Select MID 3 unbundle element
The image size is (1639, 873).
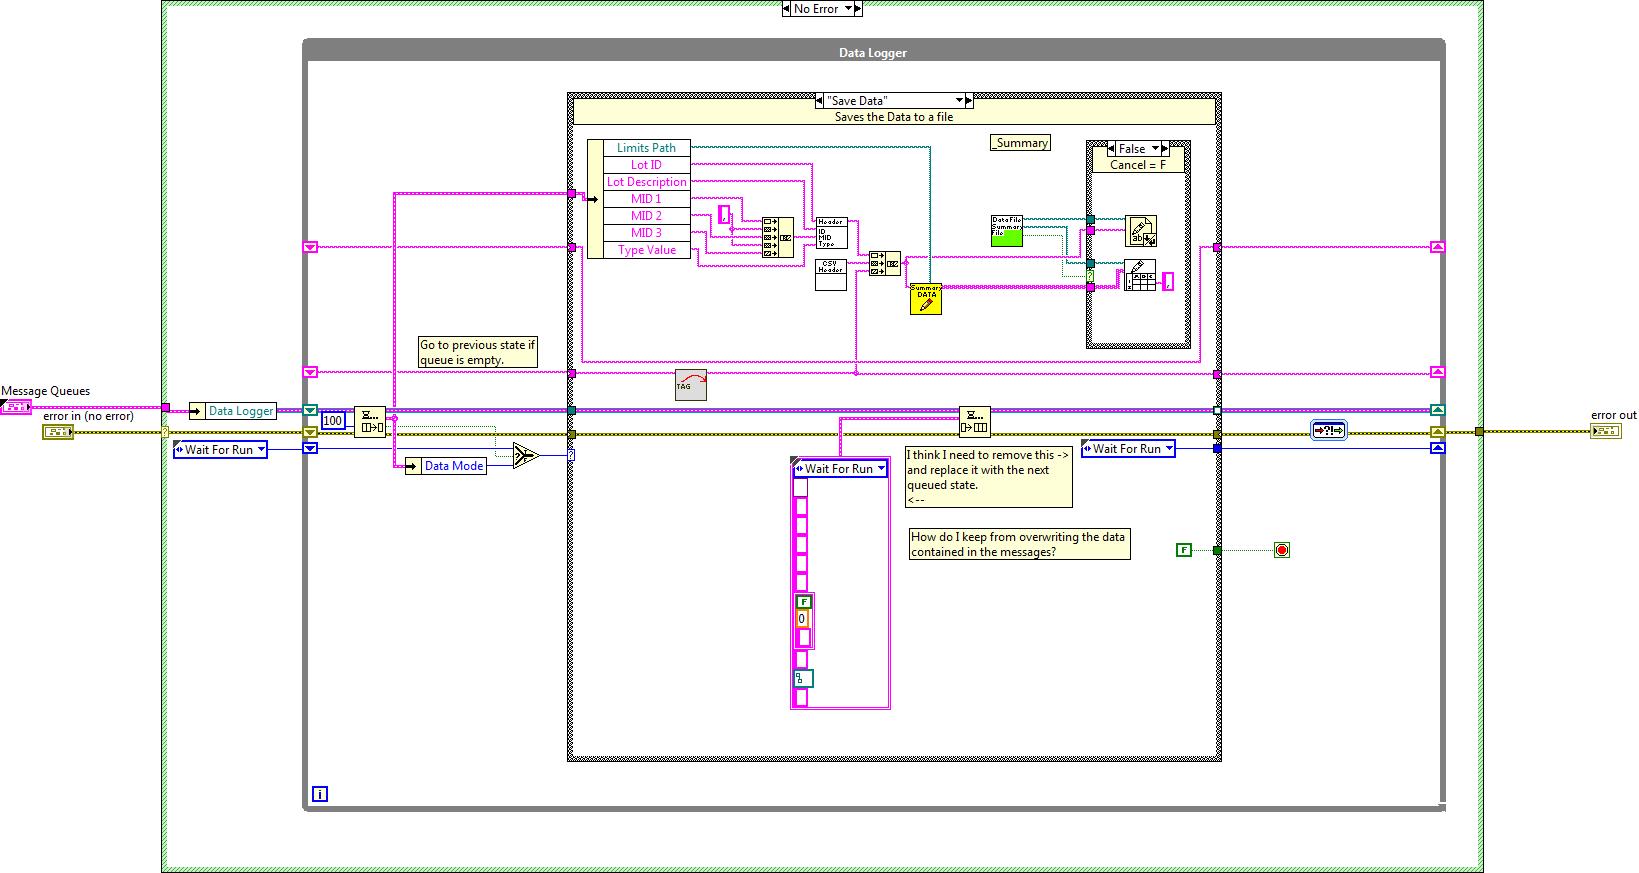point(647,233)
